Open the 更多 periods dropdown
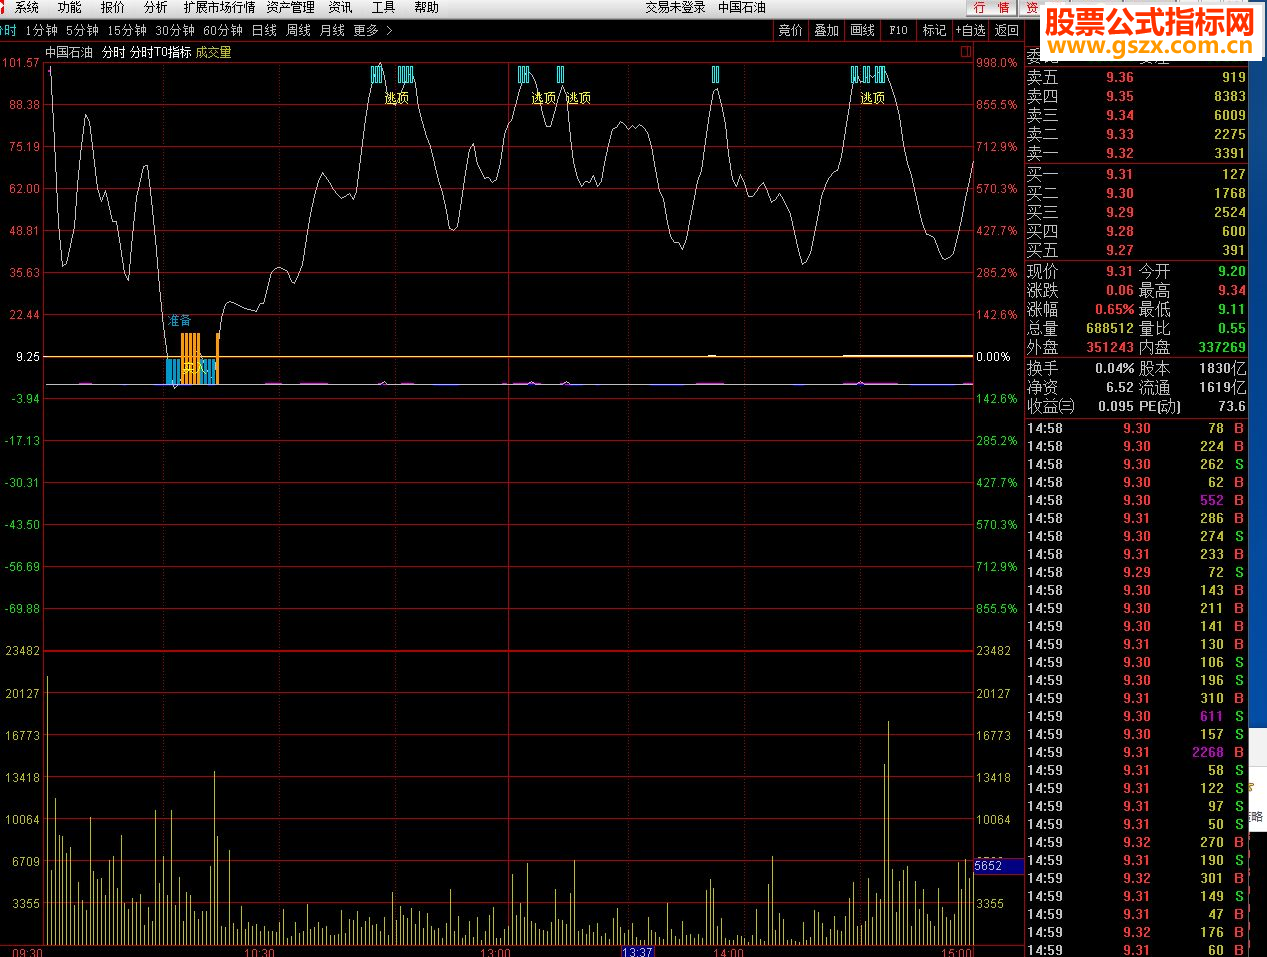1267x957 pixels. [x=366, y=31]
